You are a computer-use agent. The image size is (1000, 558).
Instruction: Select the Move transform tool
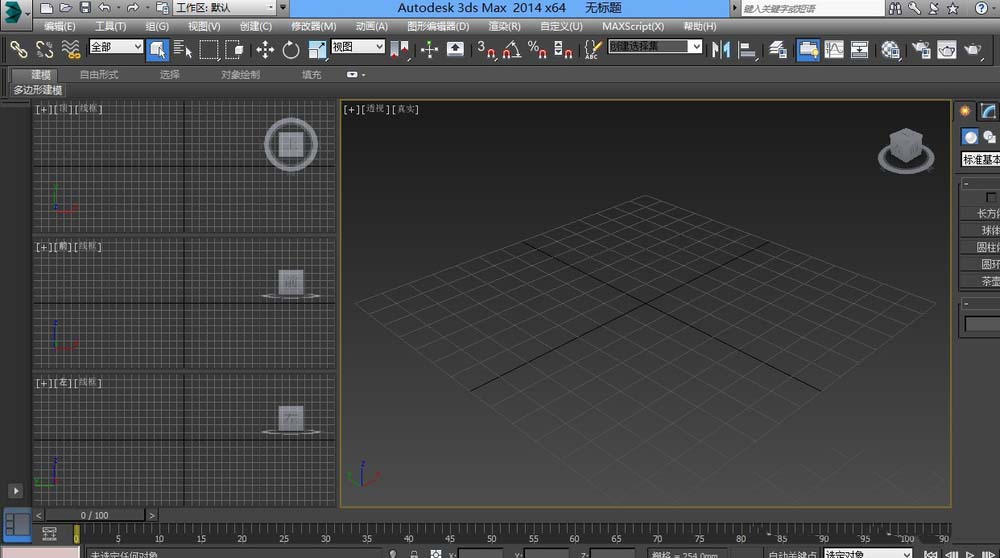265,49
